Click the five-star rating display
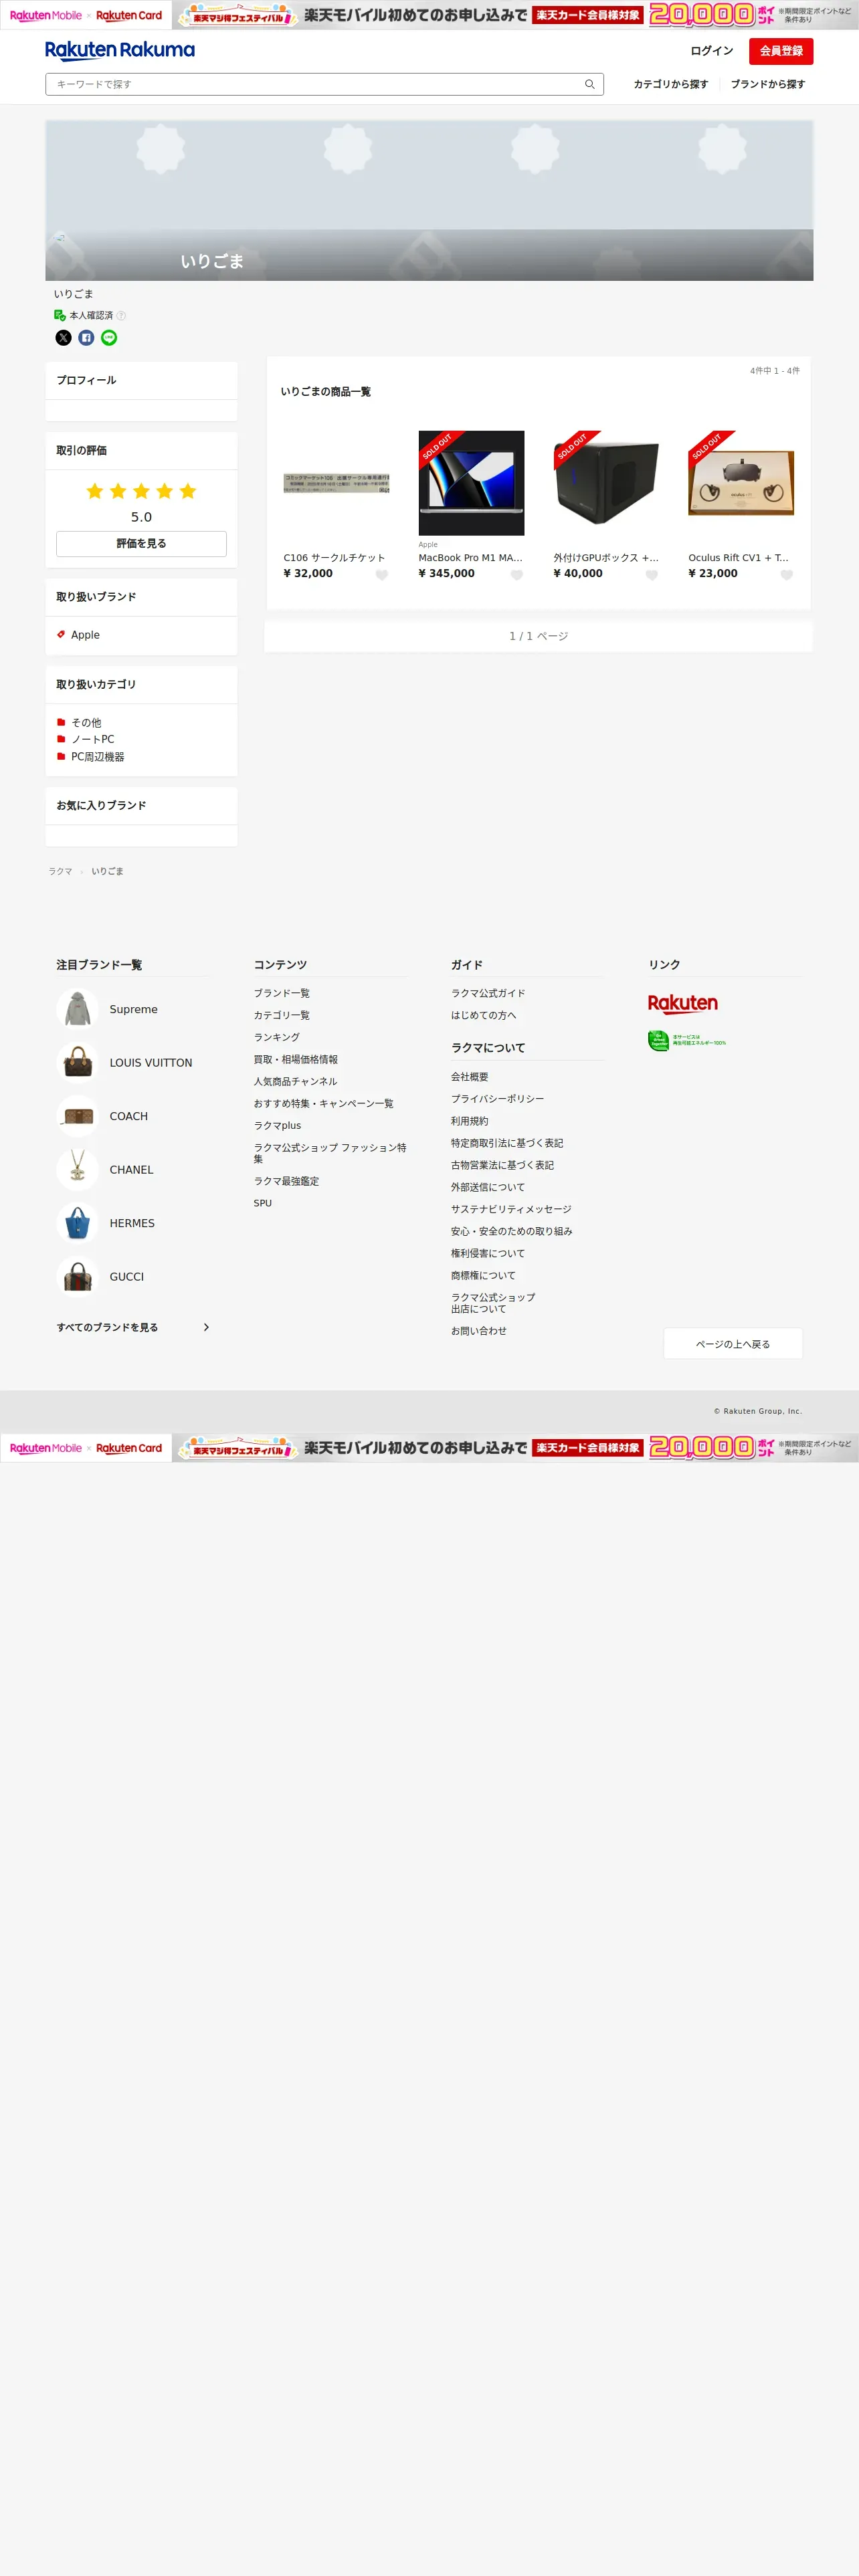 point(141,491)
